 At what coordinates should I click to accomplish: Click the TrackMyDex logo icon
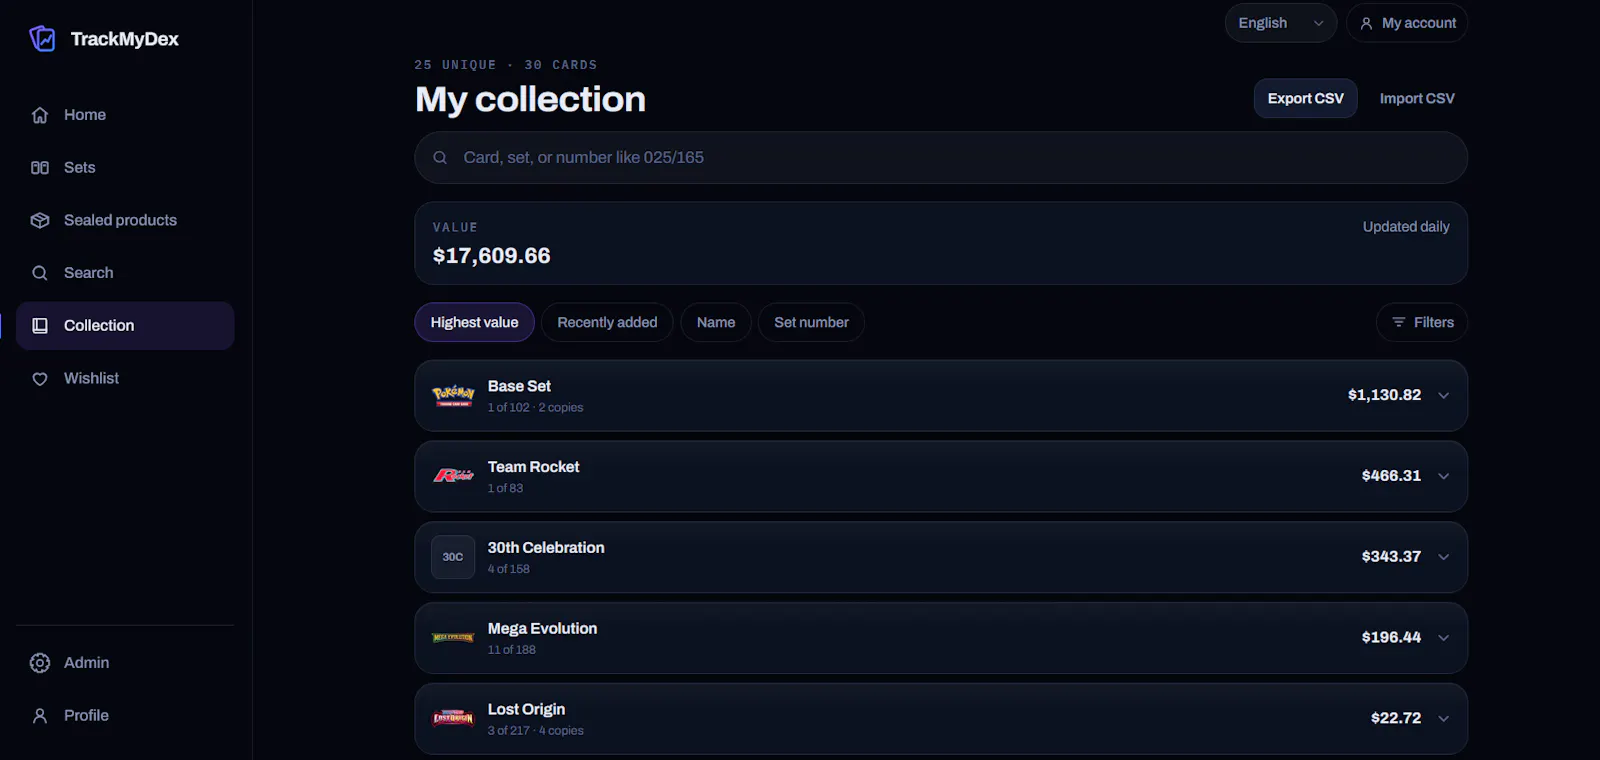[x=42, y=39]
